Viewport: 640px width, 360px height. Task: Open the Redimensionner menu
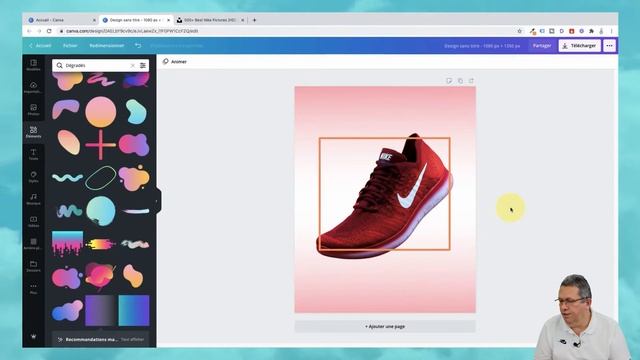tap(107, 46)
